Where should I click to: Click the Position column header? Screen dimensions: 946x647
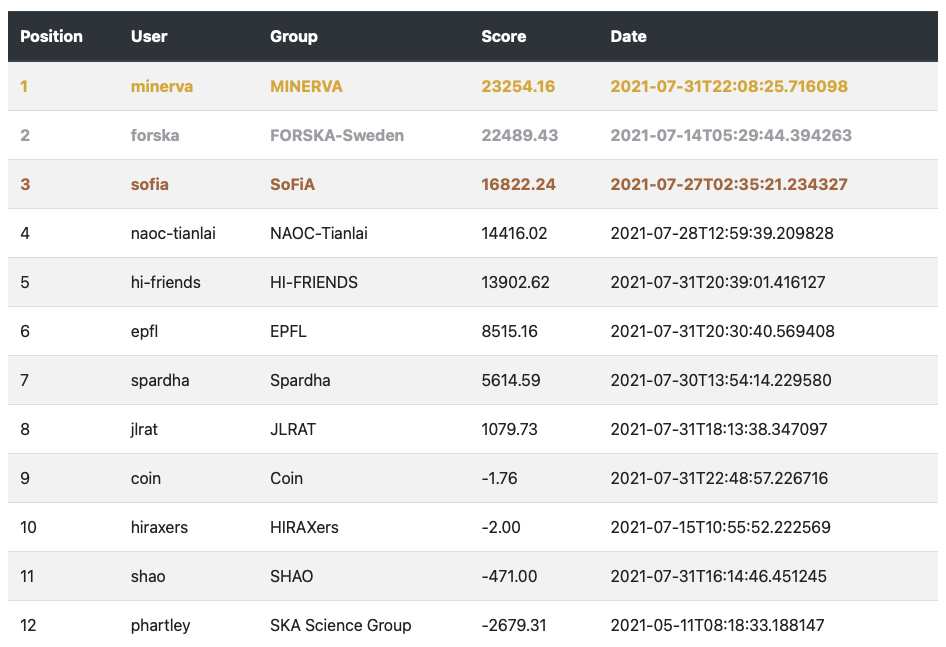point(51,36)
